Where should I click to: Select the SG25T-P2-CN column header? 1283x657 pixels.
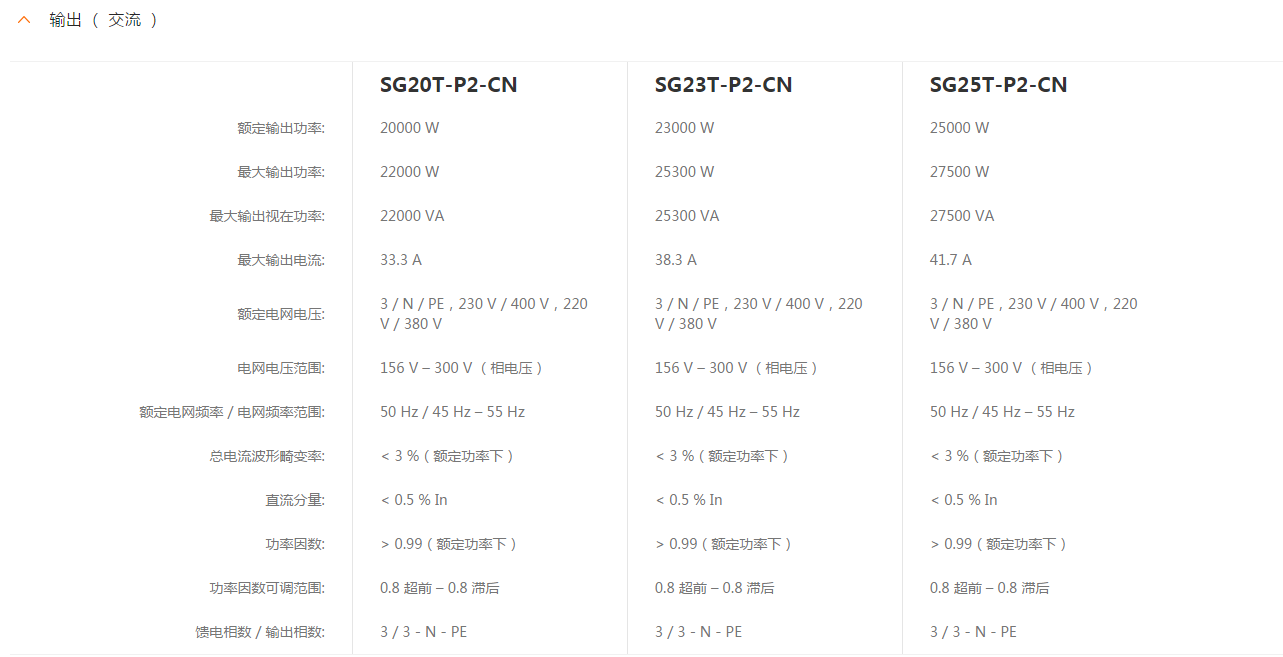(x=999, y=85)
